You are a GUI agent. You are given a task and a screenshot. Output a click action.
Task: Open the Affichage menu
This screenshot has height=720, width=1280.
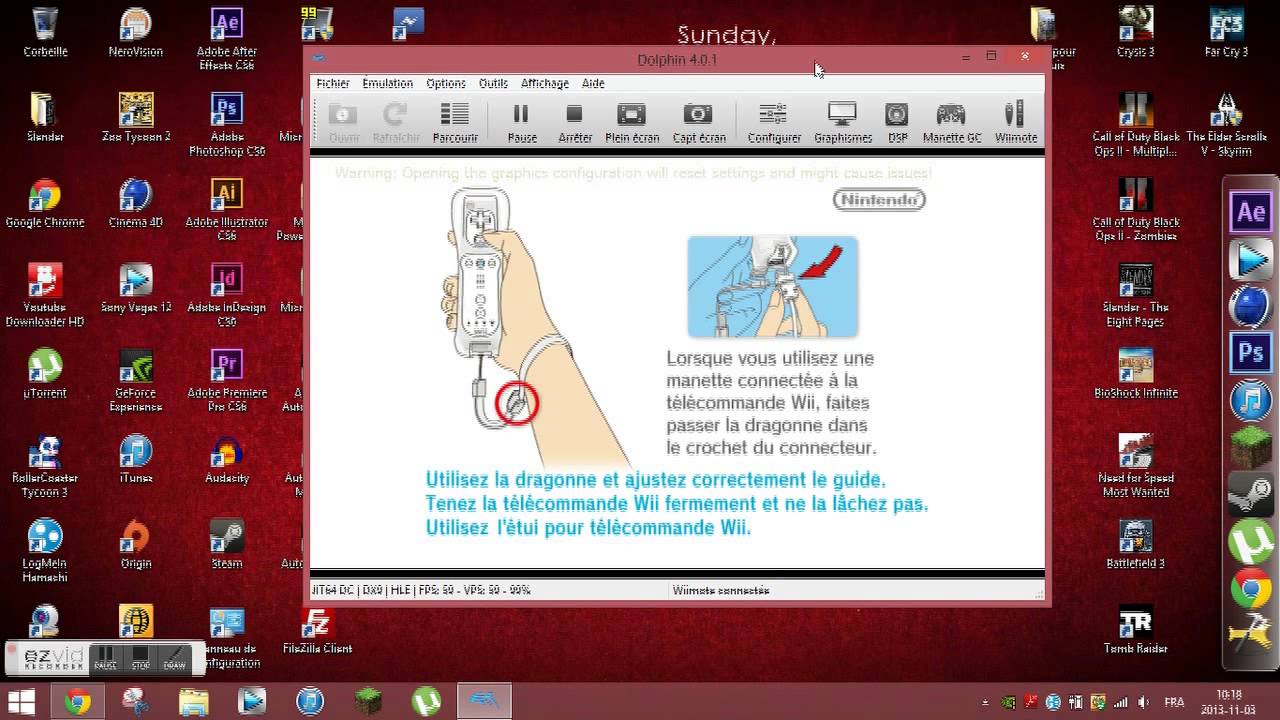point(545,83)
